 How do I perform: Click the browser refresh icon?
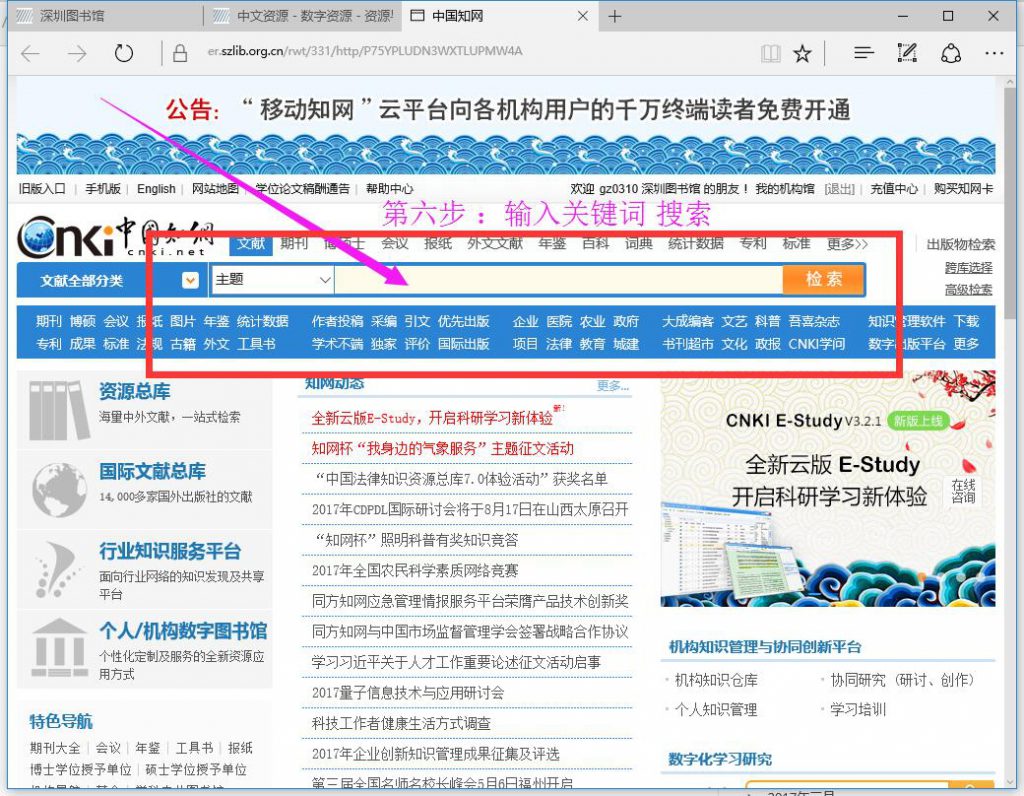pyautogui.click(x=124, y=53)
